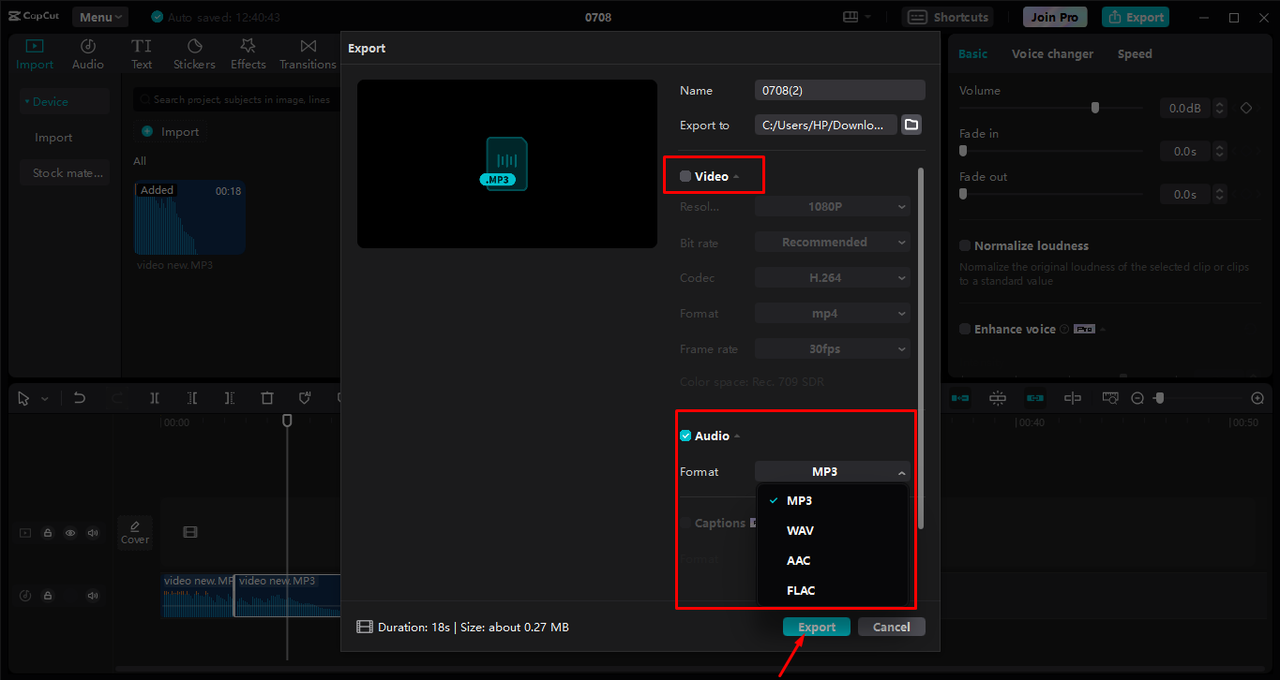Open the CapCut Menu dropdown
1280x680 pixels.
(x=100, y=17)
